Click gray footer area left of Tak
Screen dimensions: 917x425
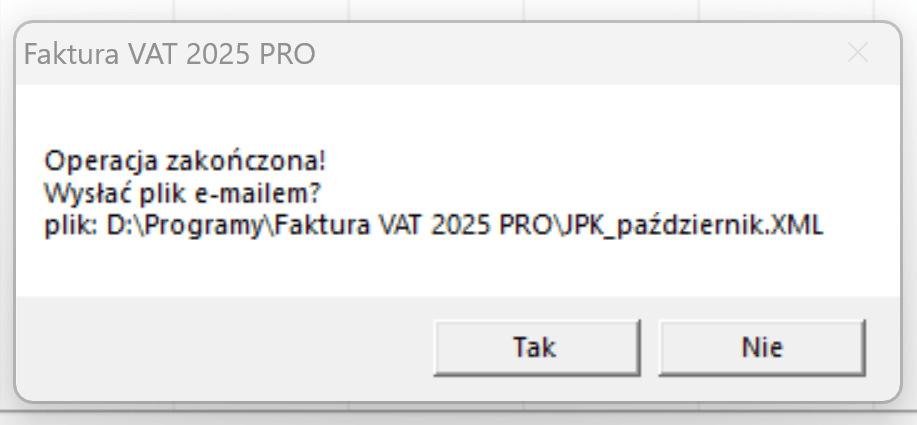[222, 348]
